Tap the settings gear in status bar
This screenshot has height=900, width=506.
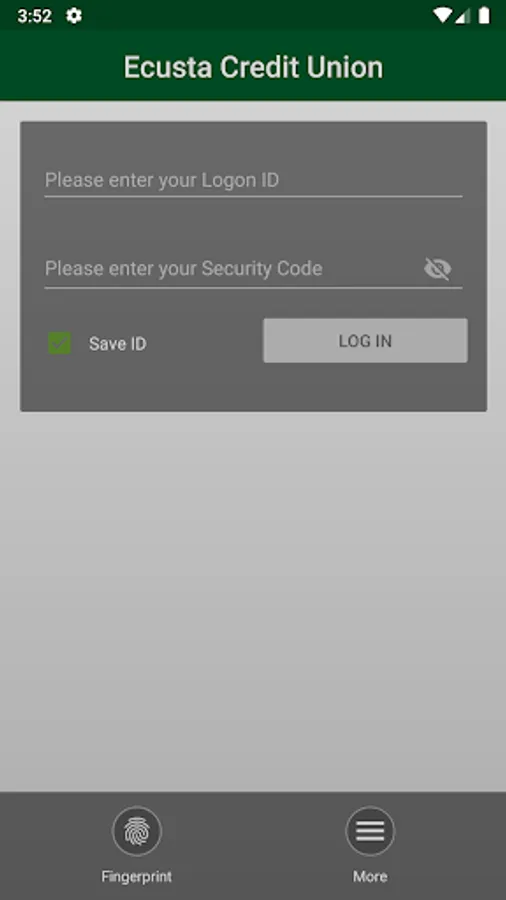click(74, 15)
